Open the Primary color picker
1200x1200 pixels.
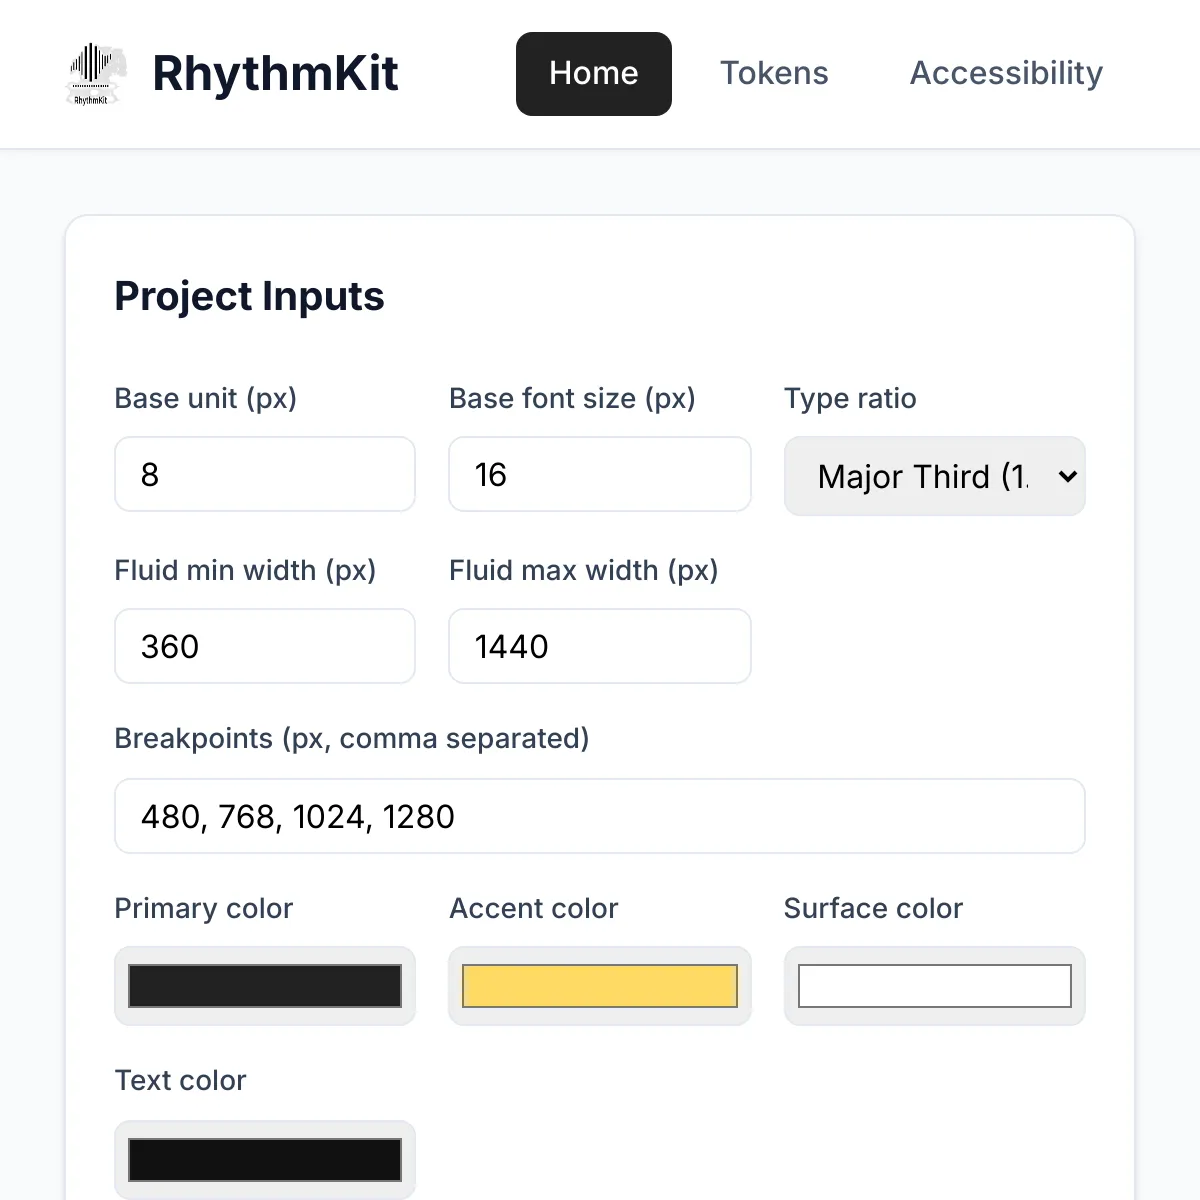pos(264,986)
